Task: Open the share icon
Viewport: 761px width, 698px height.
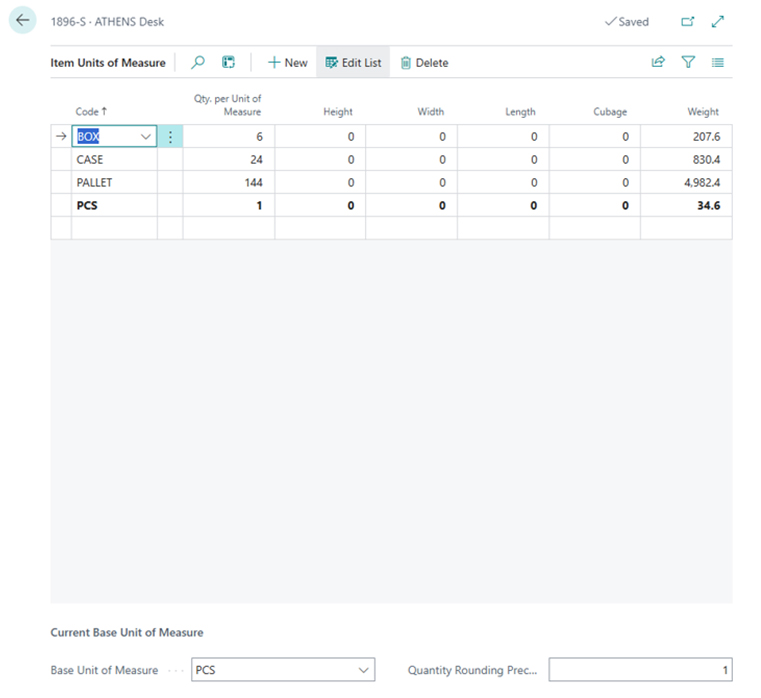Action: pyautogui.click(x=658, y=62)
